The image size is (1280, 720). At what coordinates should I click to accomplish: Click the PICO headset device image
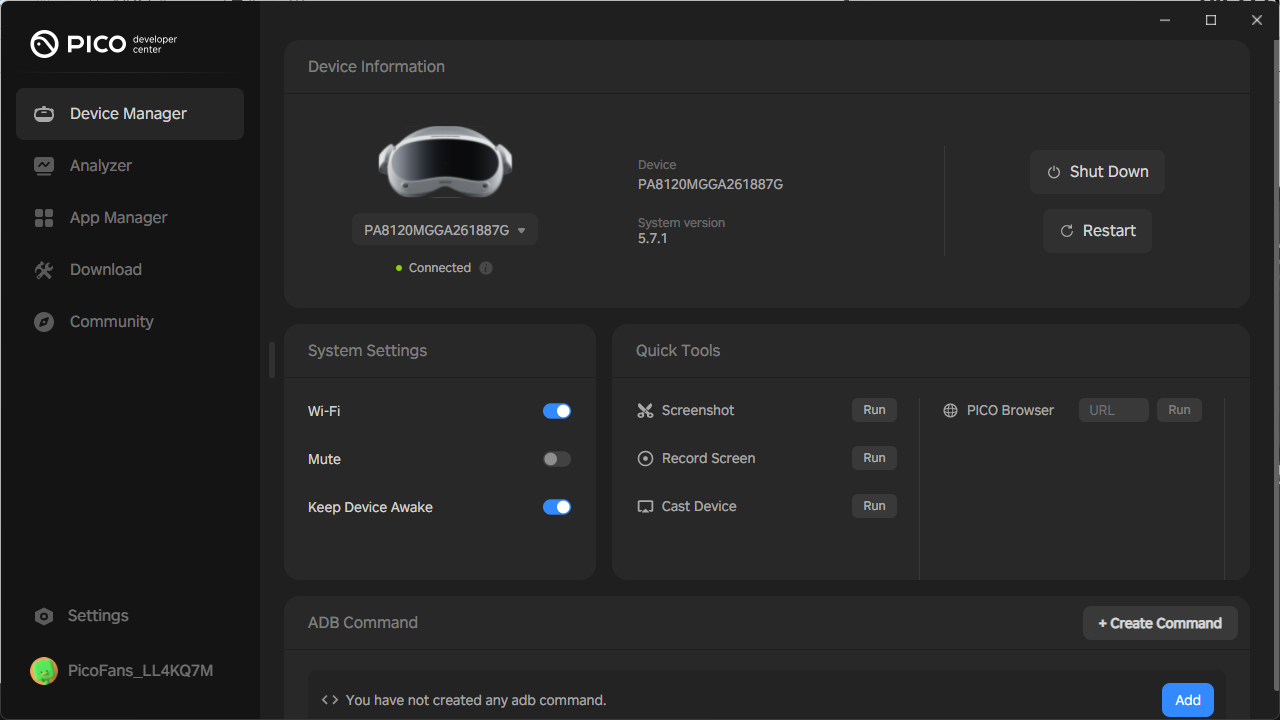point(445,163)
